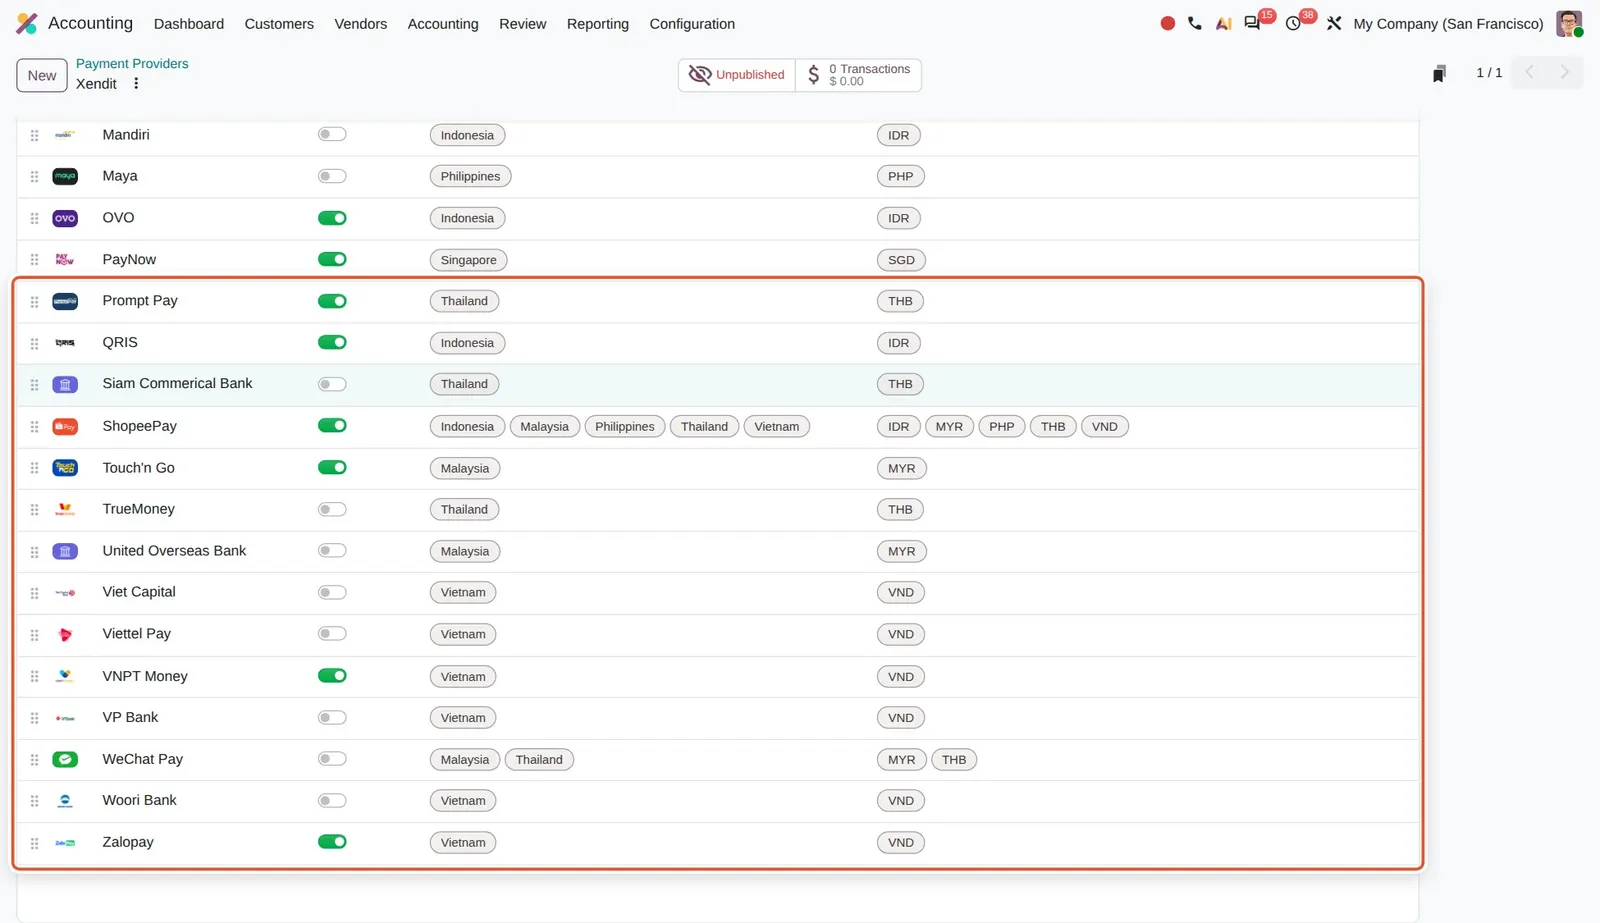
Task: Click the United Overseas Bank icon
Action: tap(65, 551)
